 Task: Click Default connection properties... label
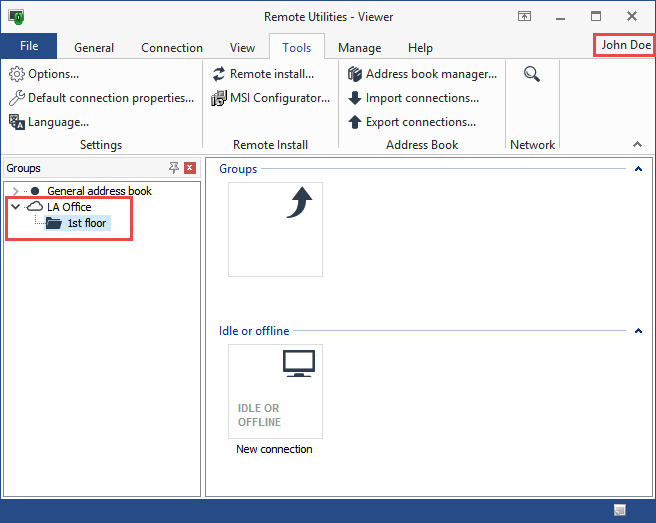coord(111,98)
